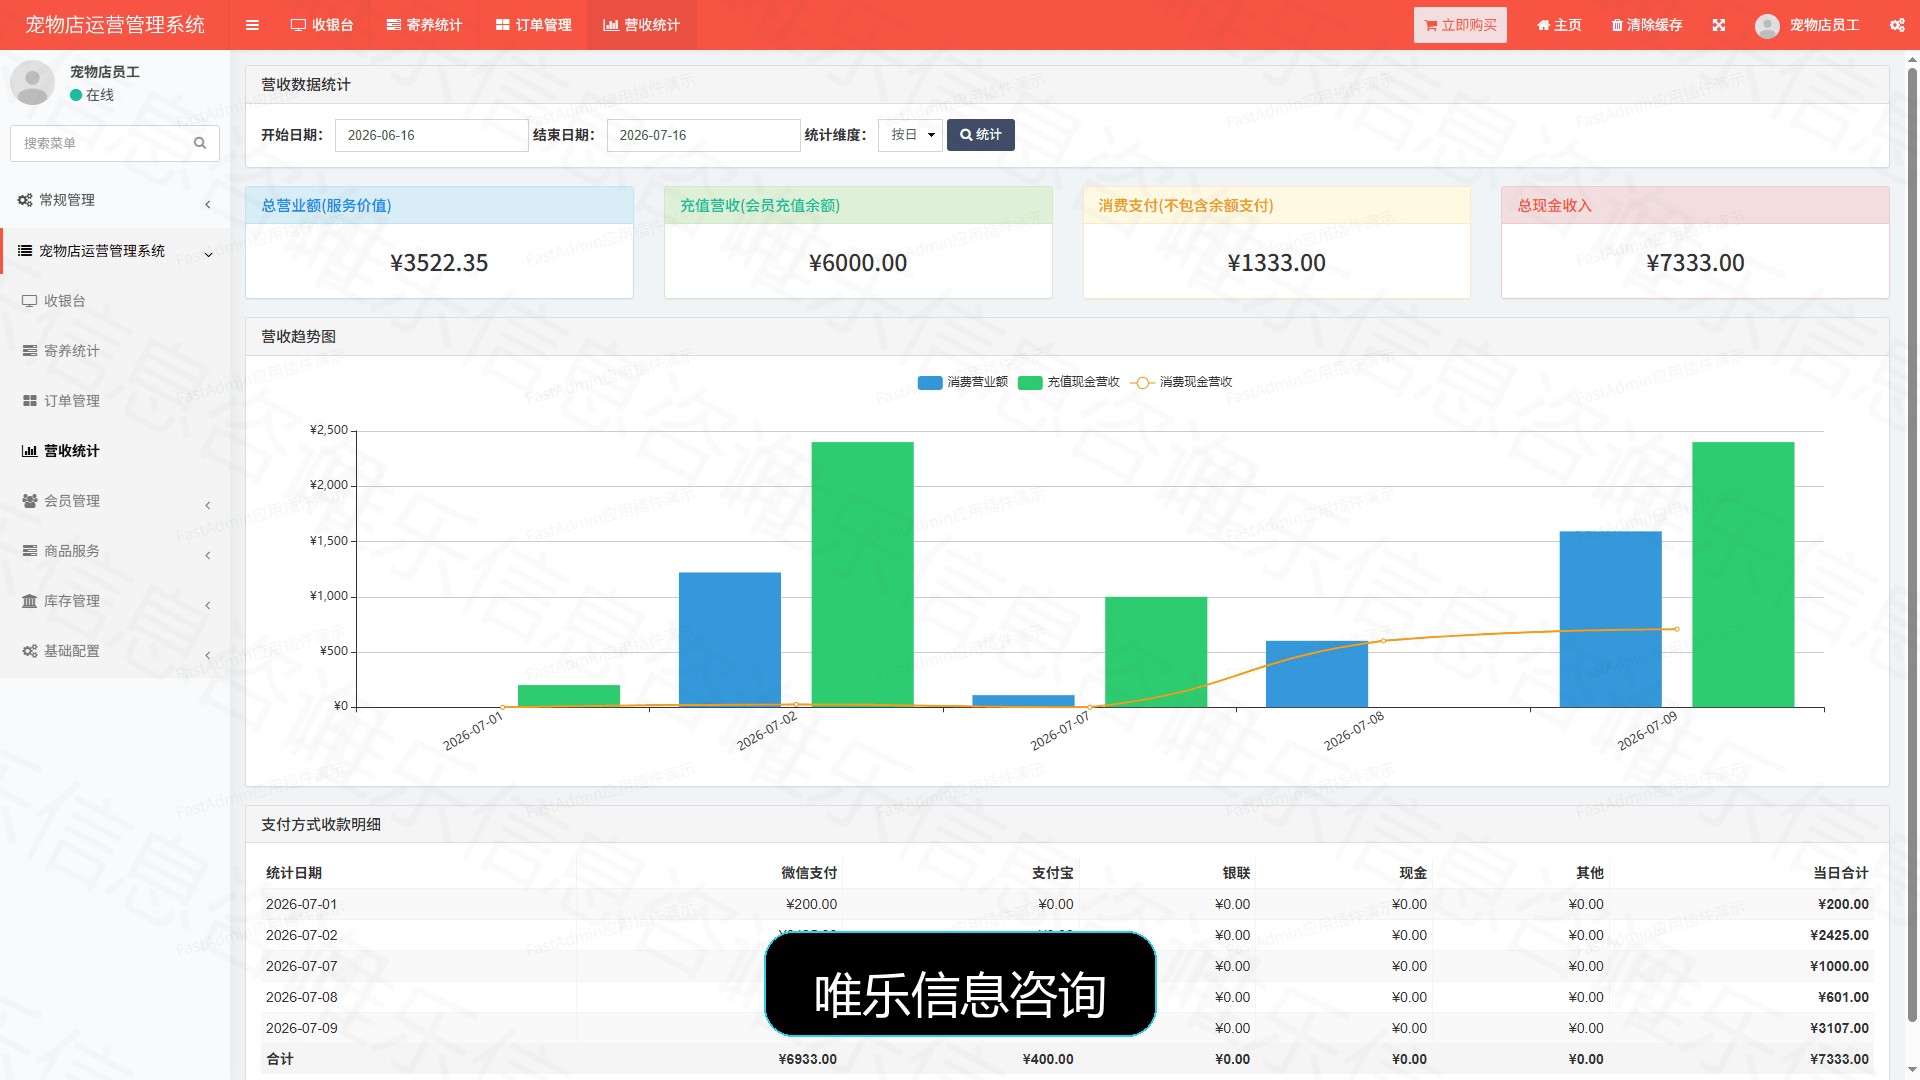The width and height of the screenshot is (1920, 1080).
Task: Click the 营收统计 chart icon in top nav
Action: [611, 25]
